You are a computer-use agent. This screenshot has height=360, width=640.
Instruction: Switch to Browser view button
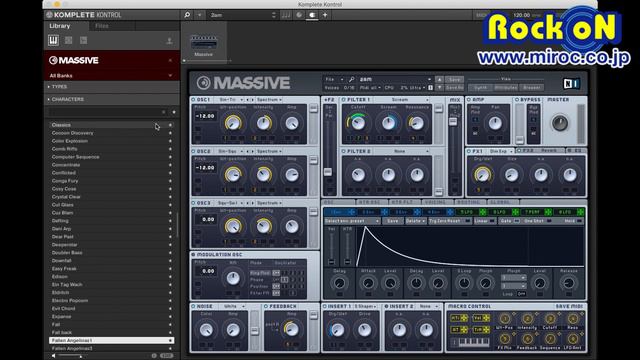531,87
